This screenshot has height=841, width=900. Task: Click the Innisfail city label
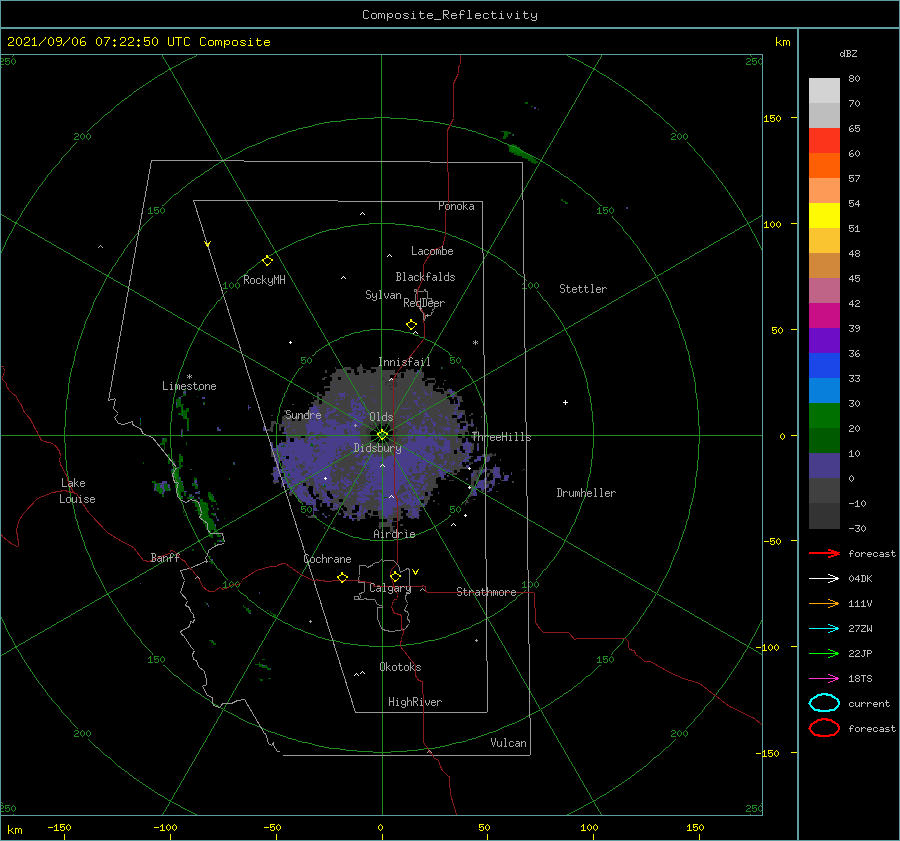pyautogui.click(x=404, y=362)
